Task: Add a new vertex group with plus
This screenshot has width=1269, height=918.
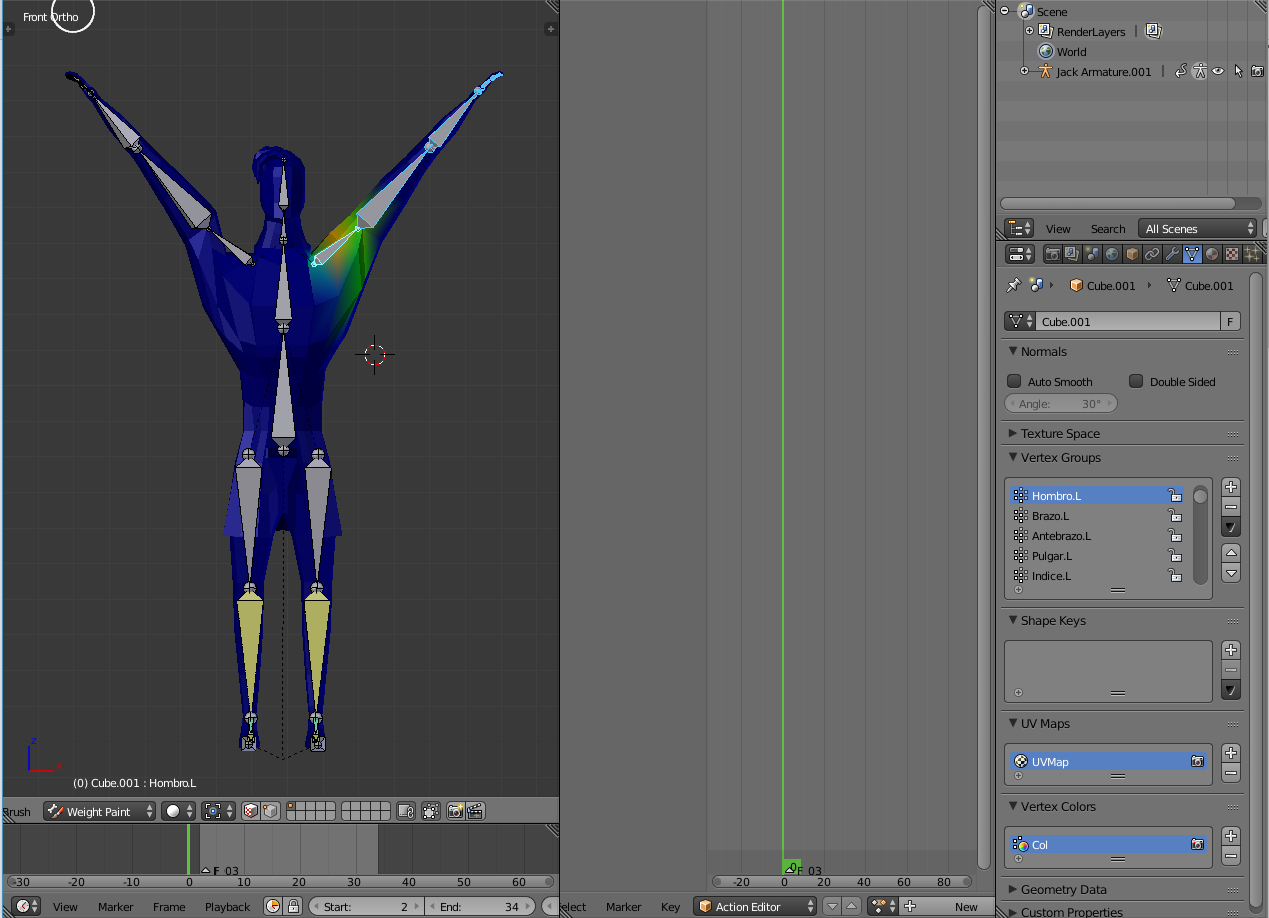Action: tap(1231, 487)
